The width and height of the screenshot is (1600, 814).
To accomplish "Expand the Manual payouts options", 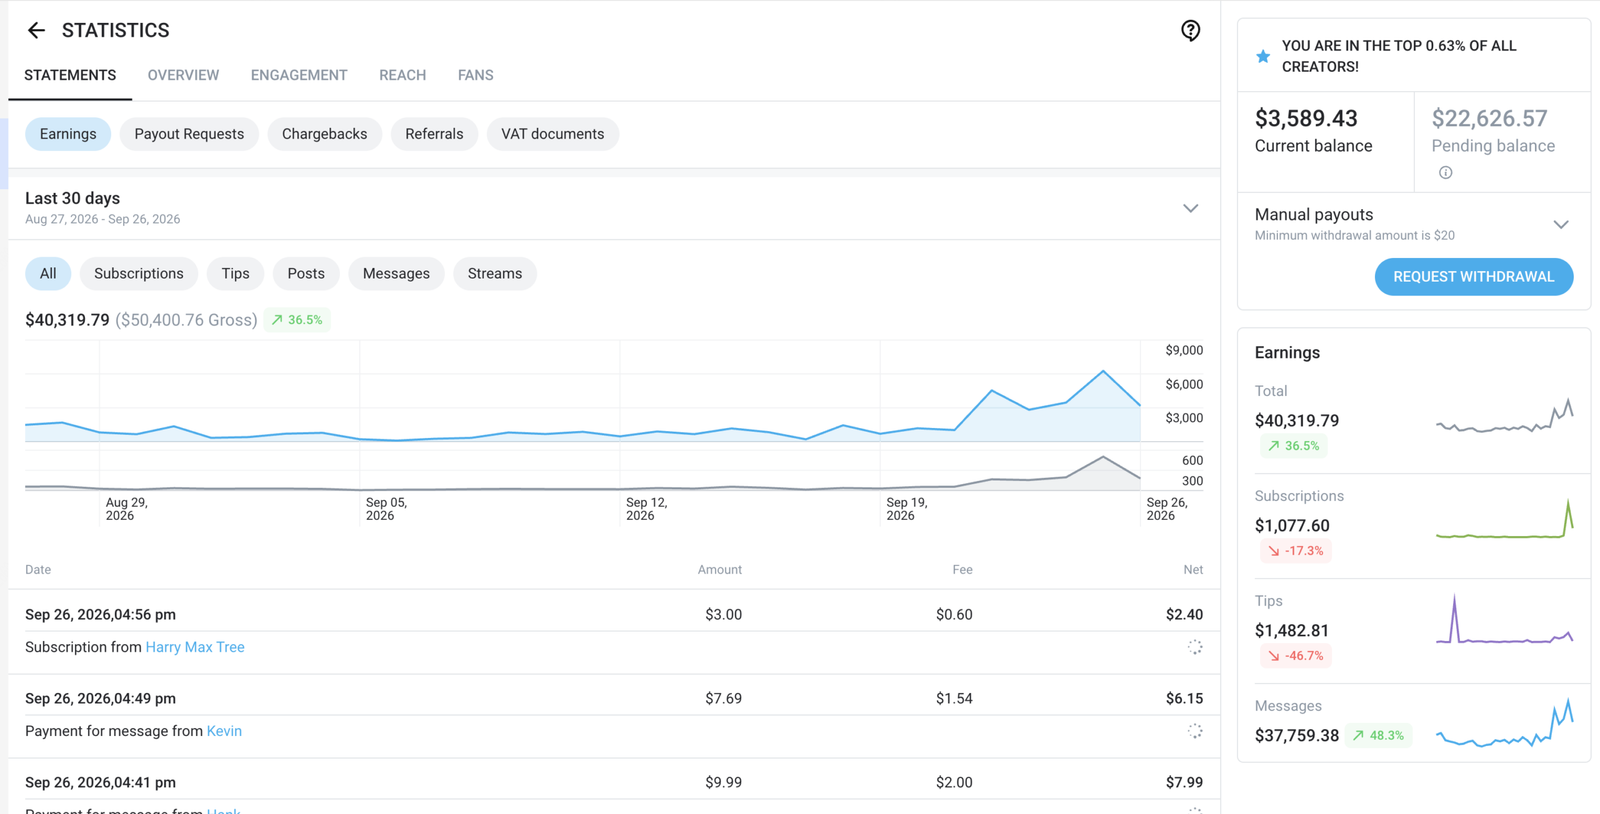I will 1561,224.
